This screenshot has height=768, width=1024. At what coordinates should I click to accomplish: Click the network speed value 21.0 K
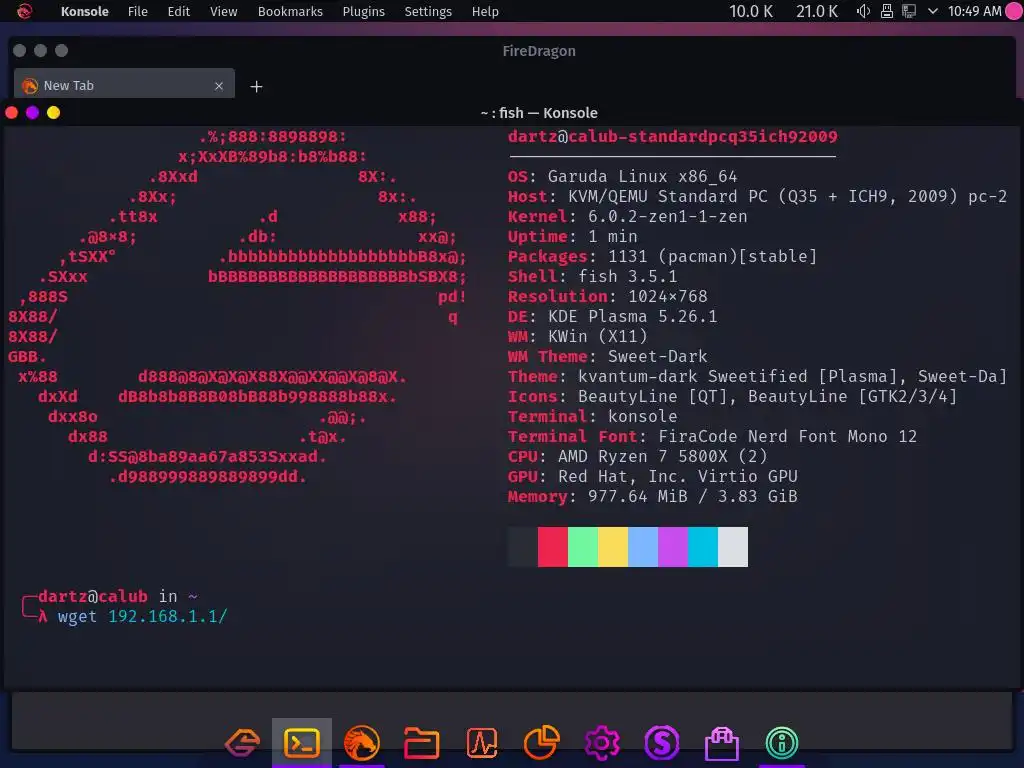(816, 12)
